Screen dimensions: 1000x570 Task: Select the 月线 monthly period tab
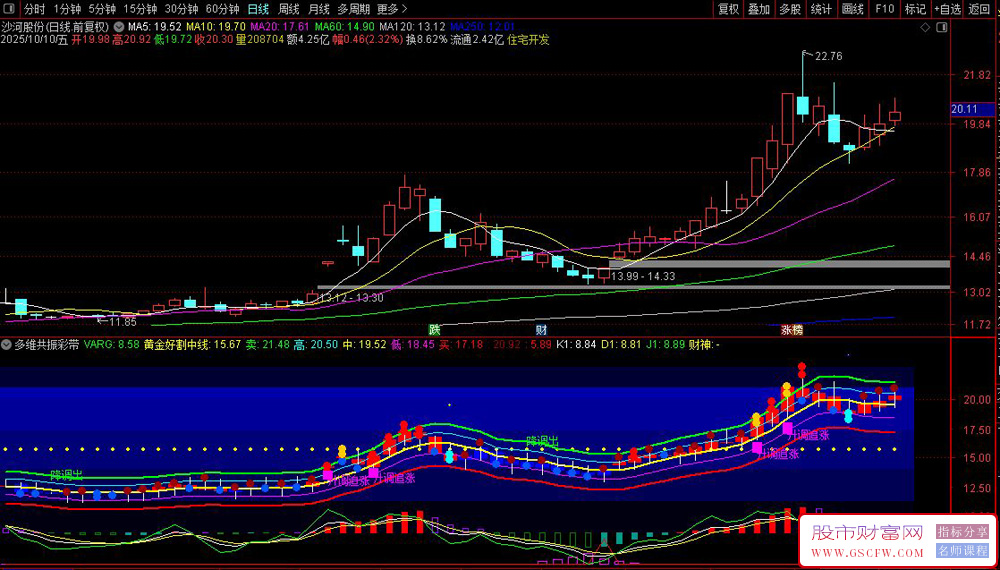point(319,9)
